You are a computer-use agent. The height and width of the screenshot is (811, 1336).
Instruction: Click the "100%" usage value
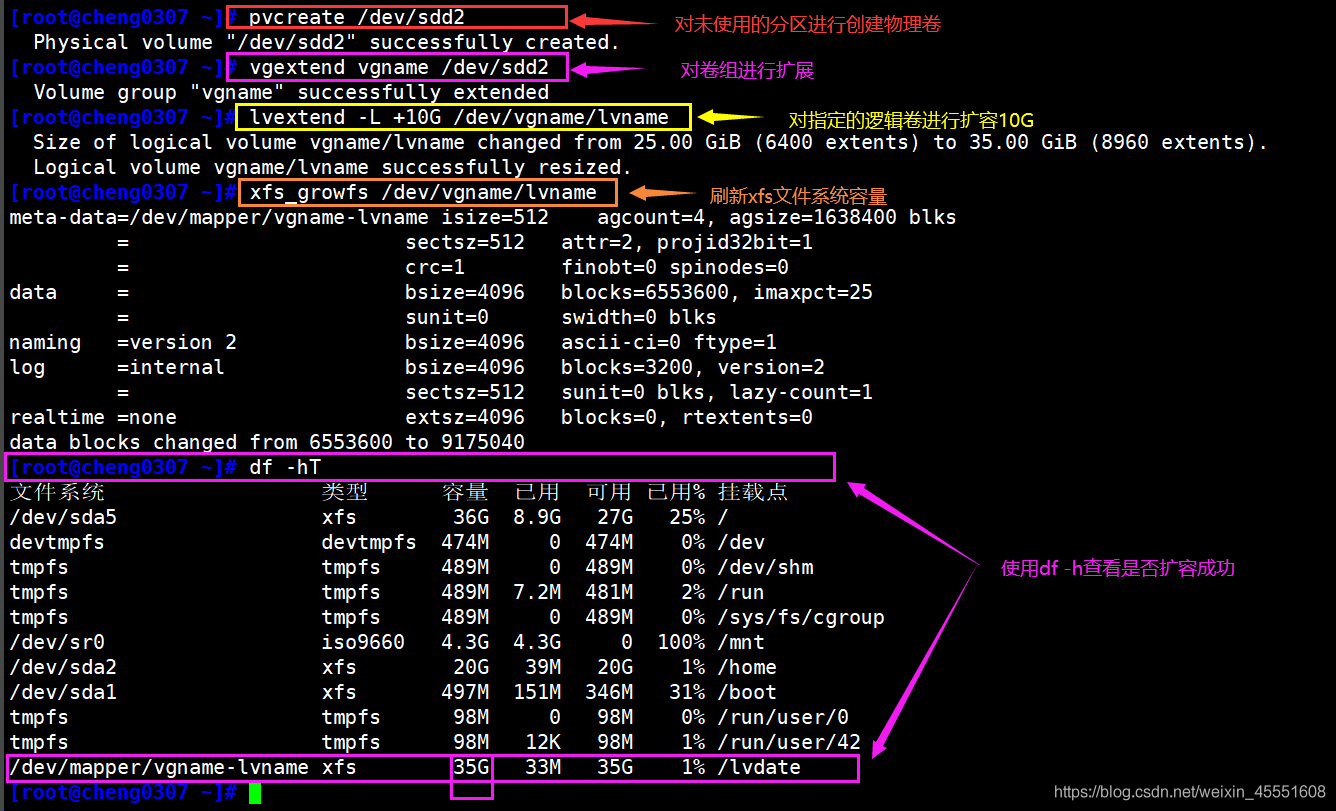pyautogui.click(x=681, y=642)
